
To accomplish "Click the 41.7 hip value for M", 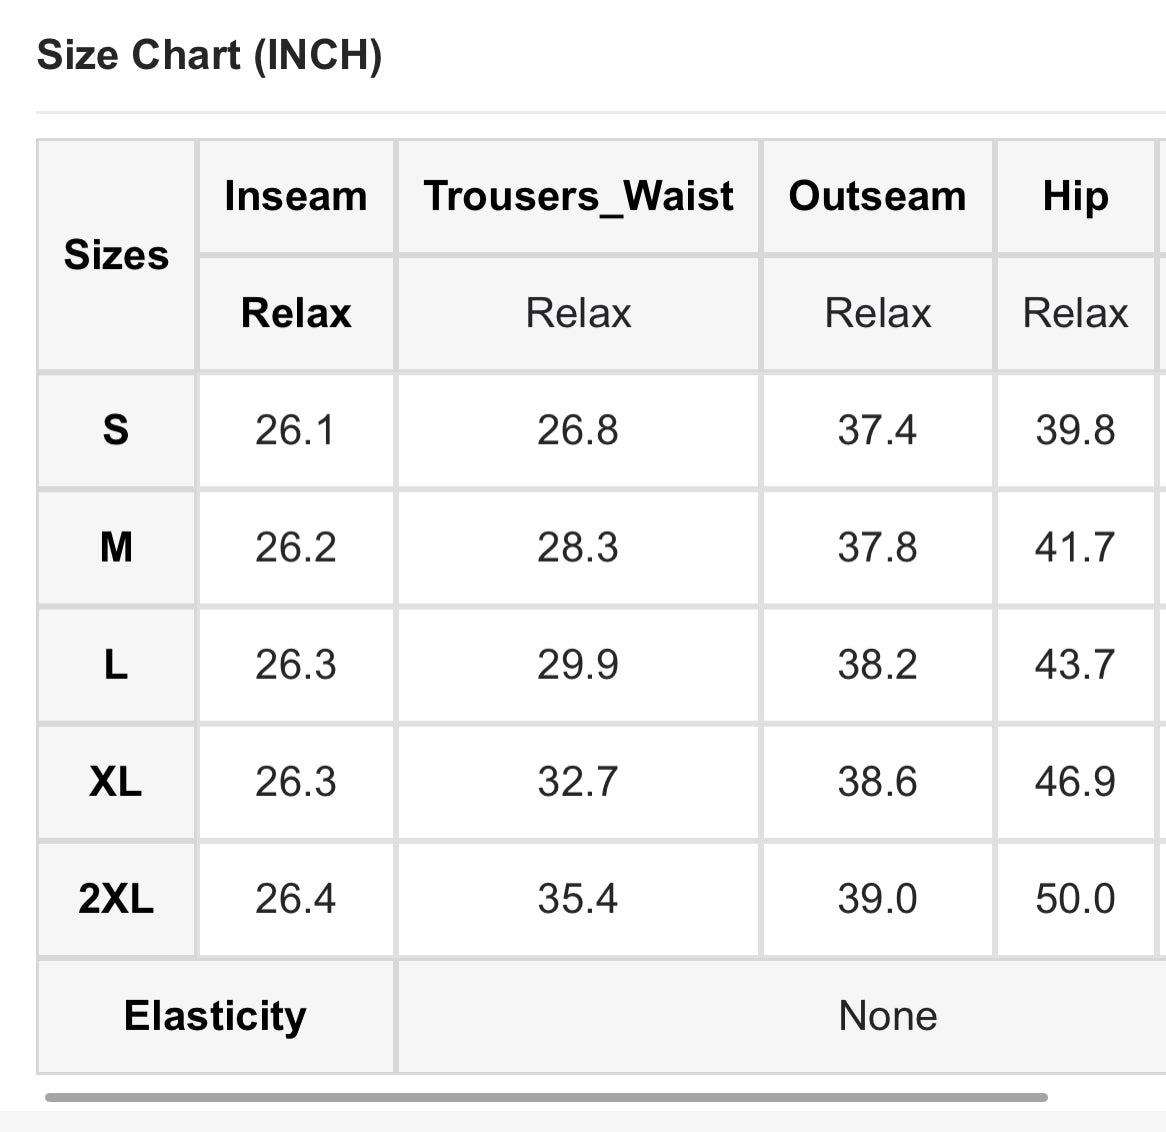I will 1075,547.
